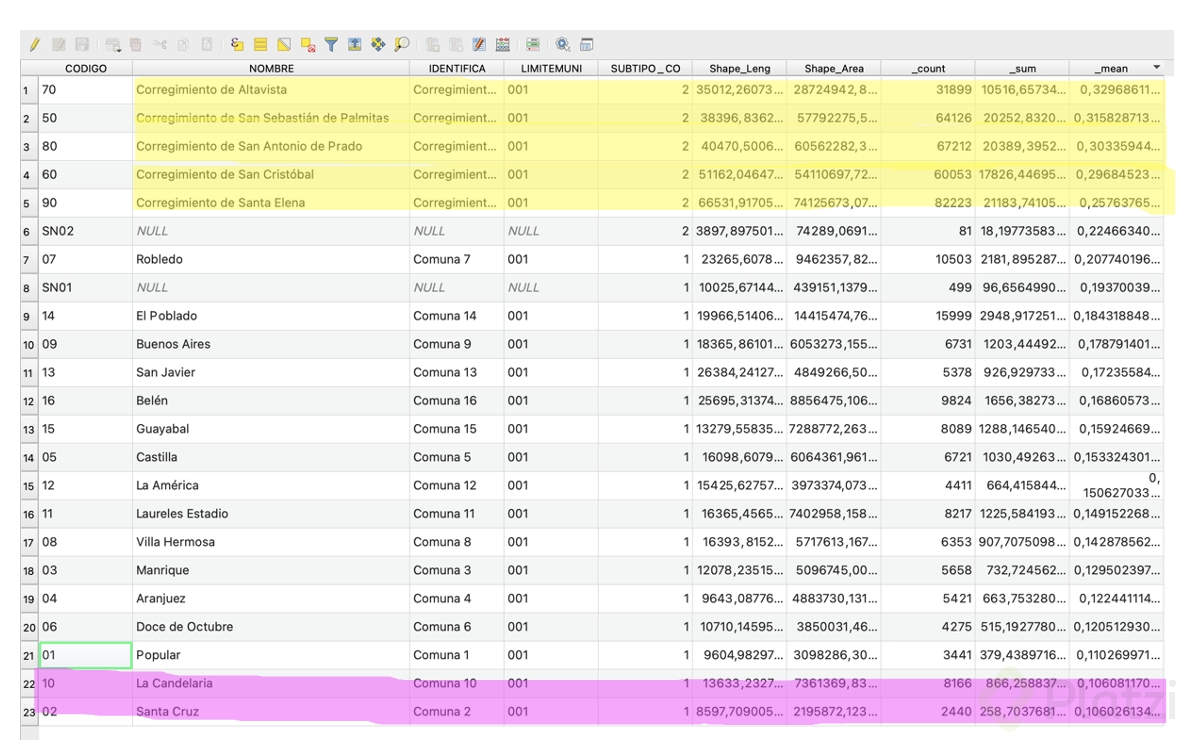The height and width of the screenshot is (740, 1188).
Task: Click the Select all features icon
Action: click(260, 45)
